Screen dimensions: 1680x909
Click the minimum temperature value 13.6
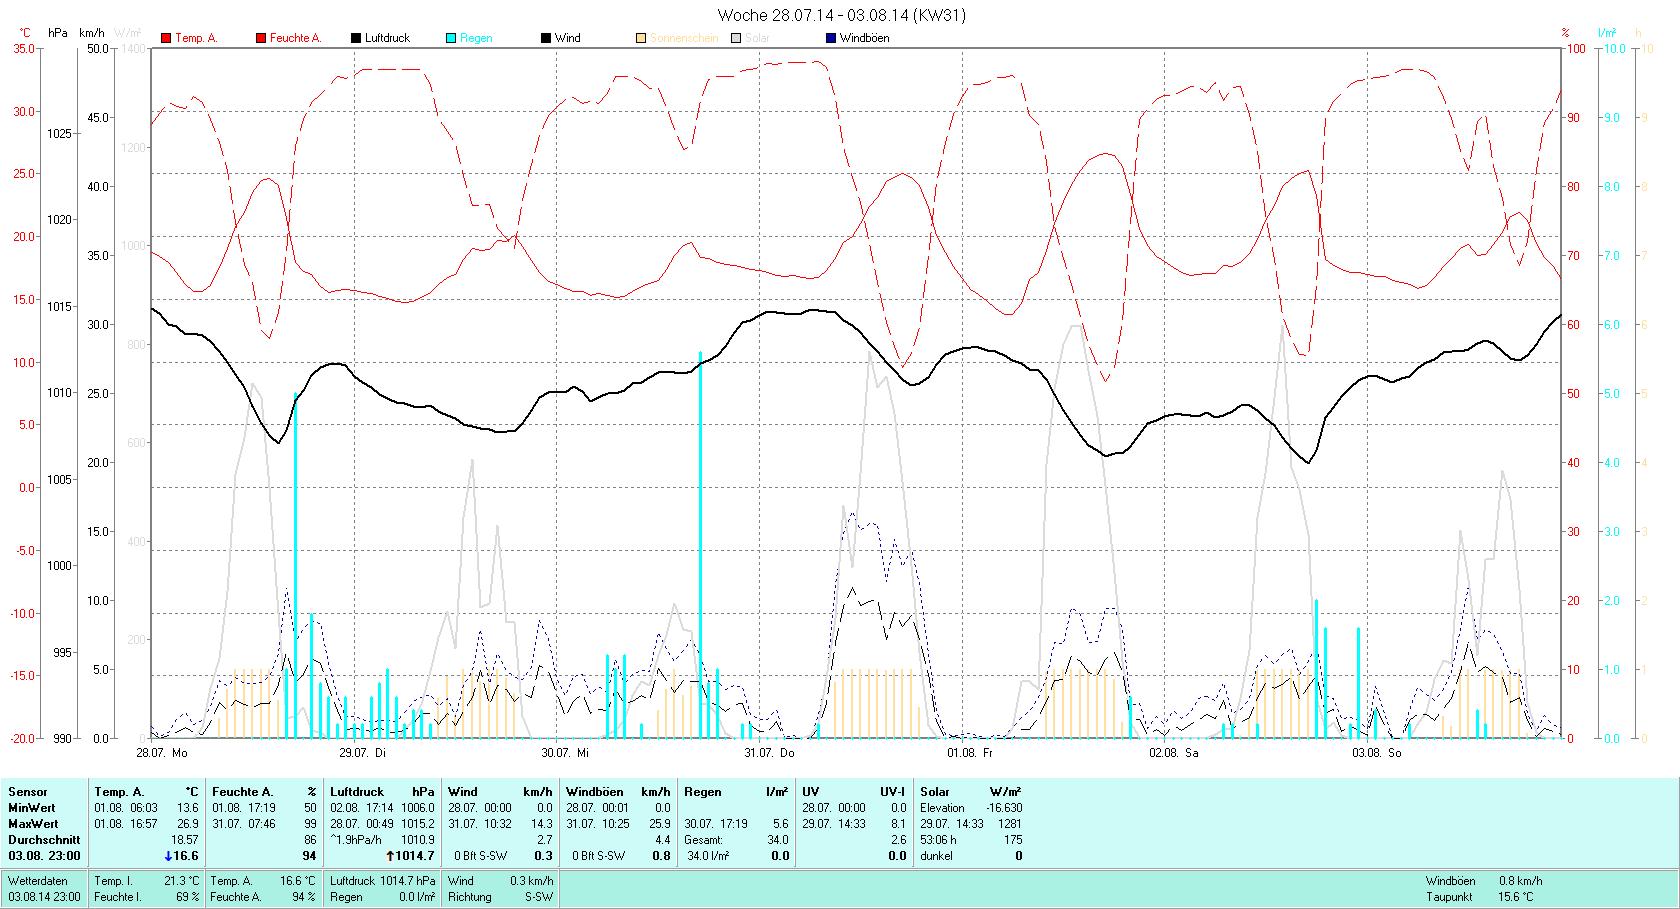(188, 808)
